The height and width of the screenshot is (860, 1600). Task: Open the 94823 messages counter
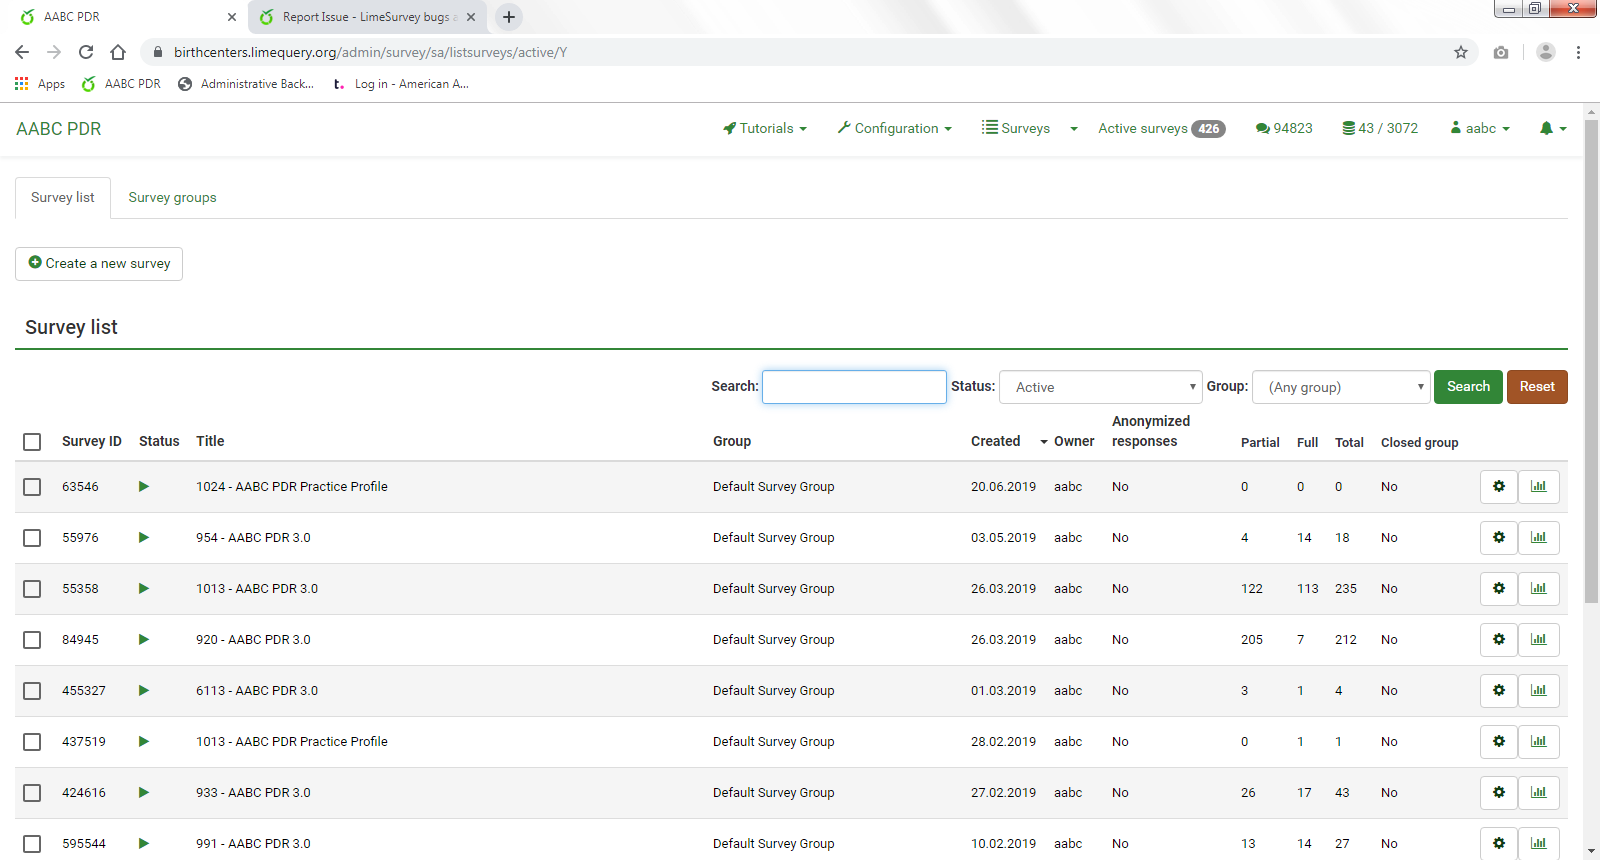1283,128
